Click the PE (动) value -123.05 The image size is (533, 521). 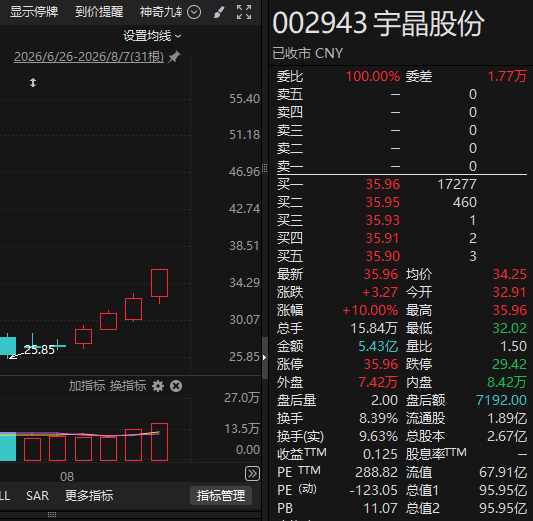pos(374,490)
